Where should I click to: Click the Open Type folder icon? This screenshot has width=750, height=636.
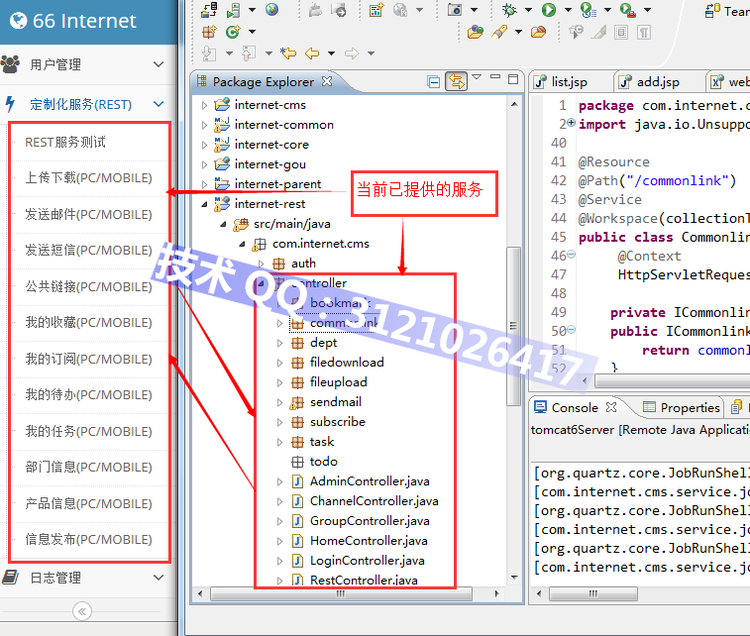click(x=475, y=32)
